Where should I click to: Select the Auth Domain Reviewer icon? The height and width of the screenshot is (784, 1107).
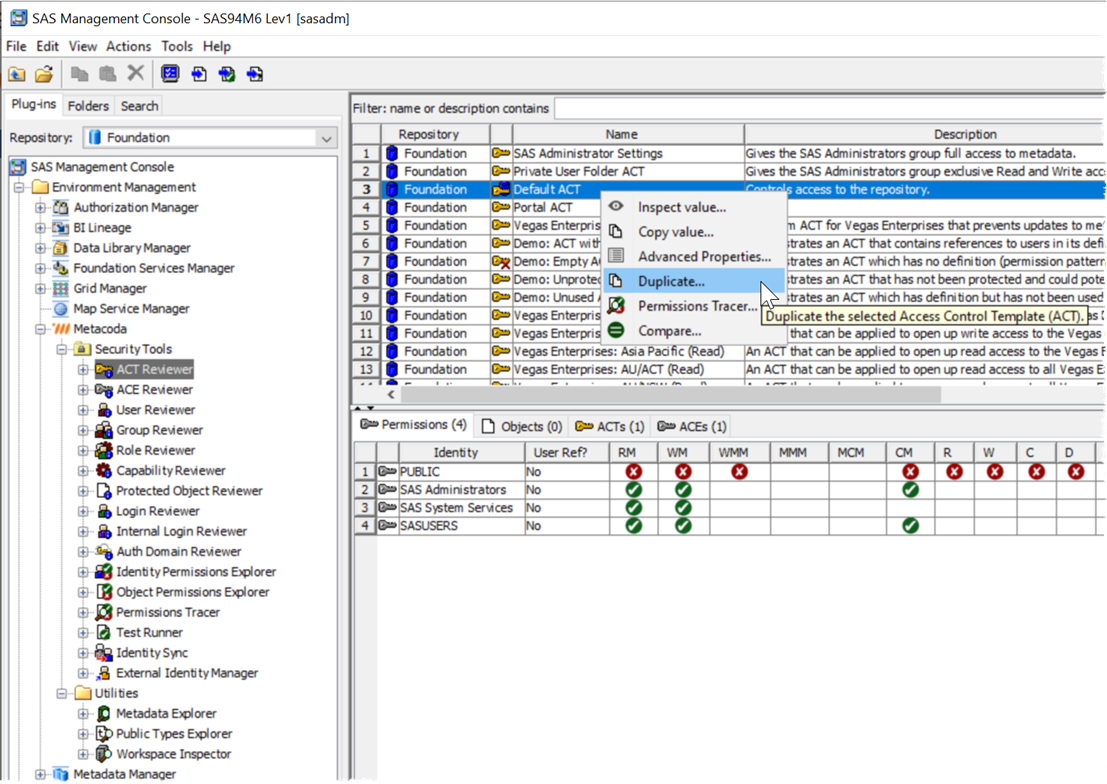[x=104, y=552]
